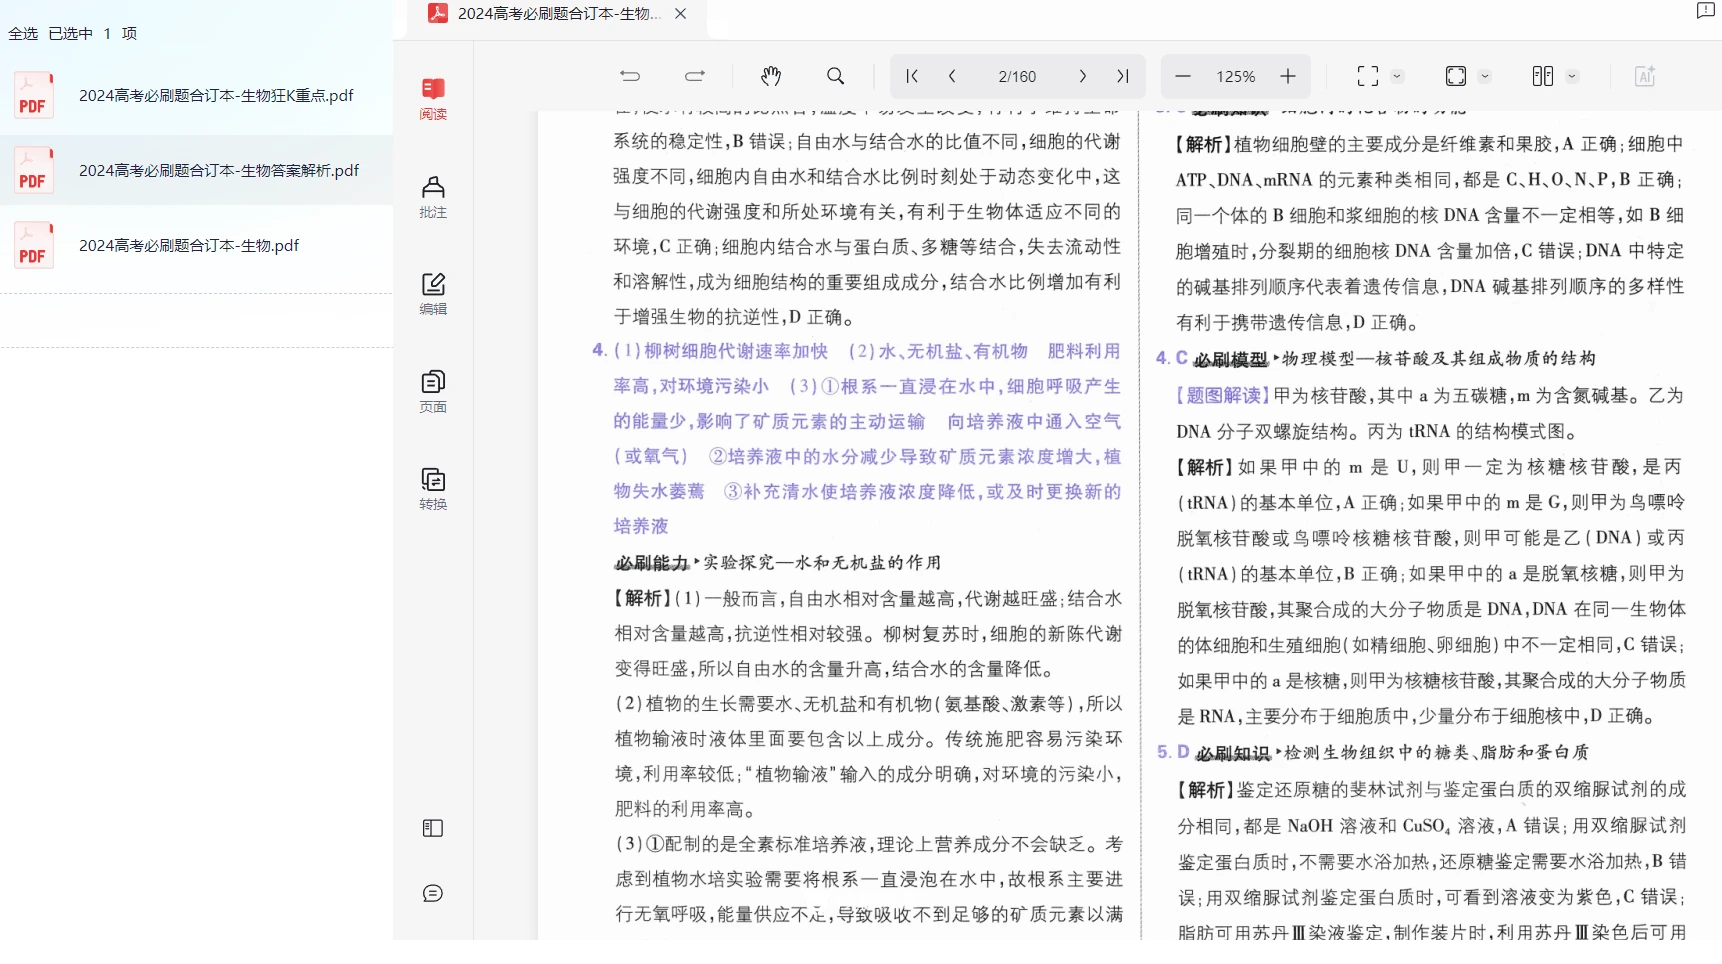Click the undo arrow in toolbar

(x=630, y=76)
